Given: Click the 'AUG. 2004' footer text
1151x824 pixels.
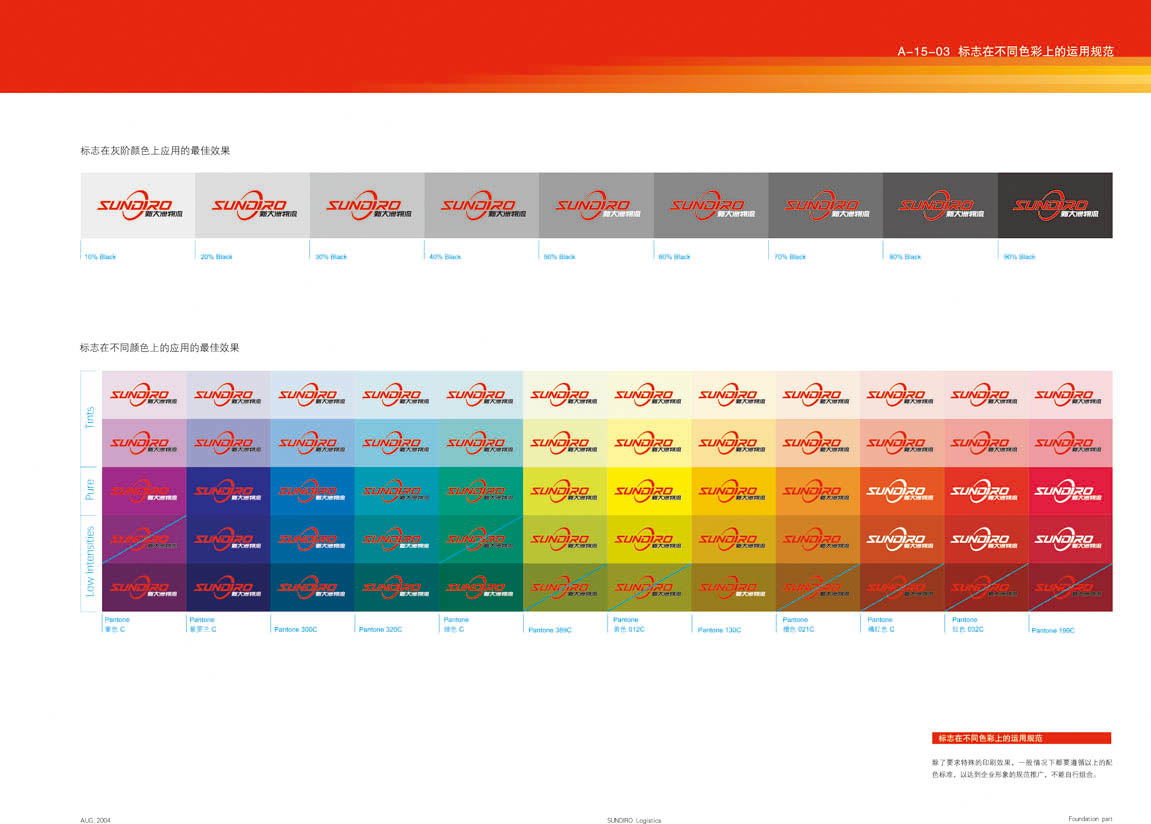Looking at the screenshot, I should pos(95,820).
